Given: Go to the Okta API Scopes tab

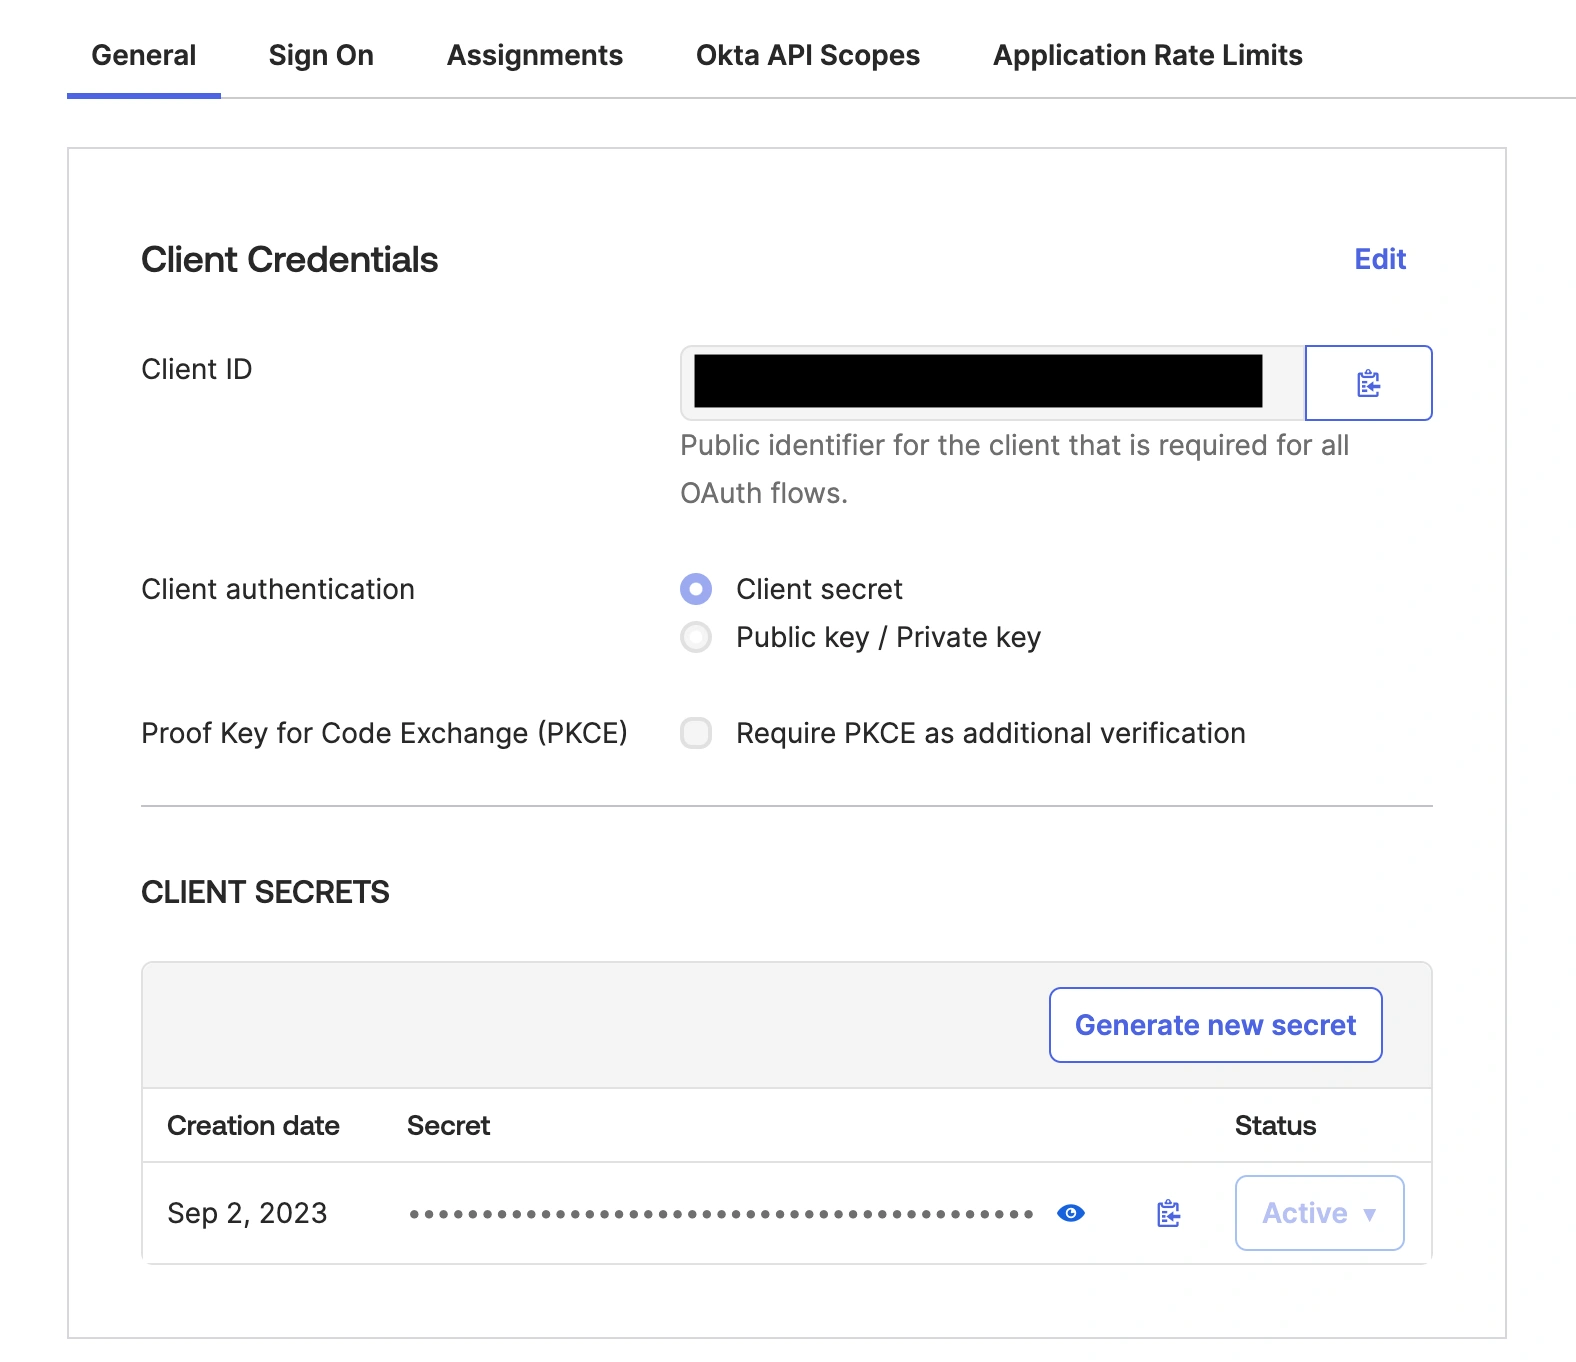Looking at the screenshot, I should pyautogui.click(x=808, y=55).
